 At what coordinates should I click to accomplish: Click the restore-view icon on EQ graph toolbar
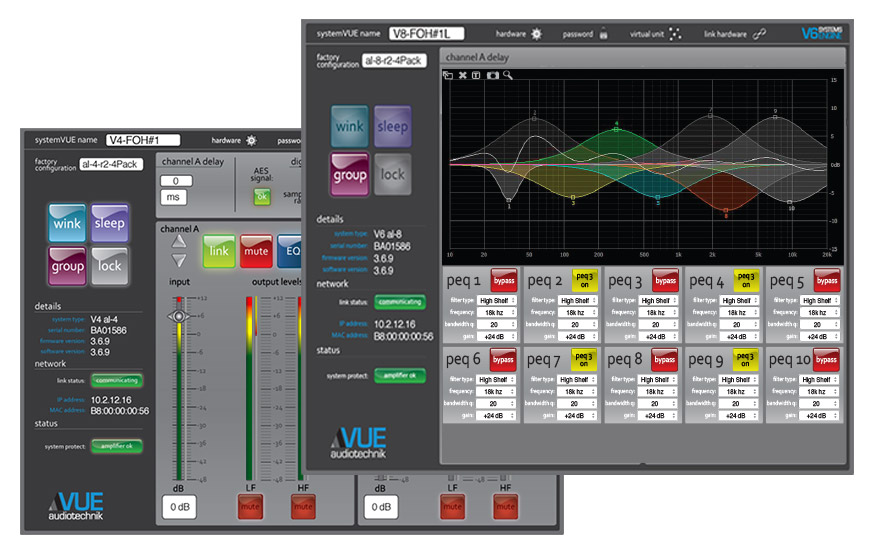point(448,75)
